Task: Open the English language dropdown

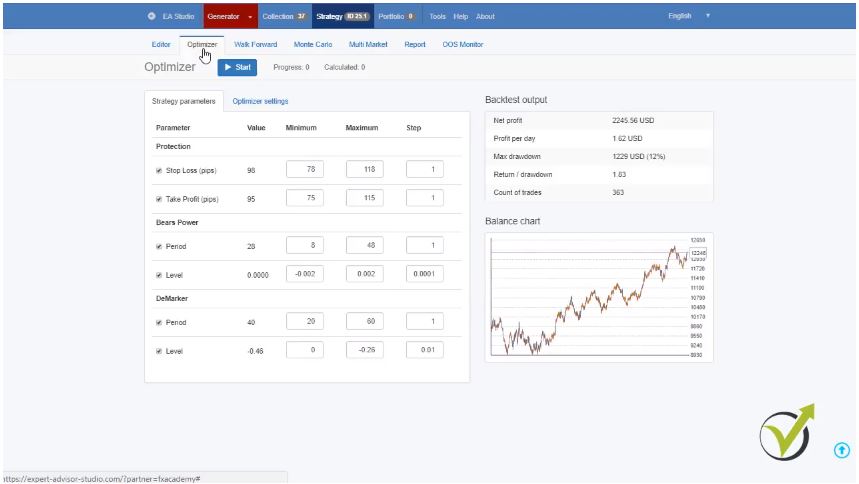Action: (689, 16)
